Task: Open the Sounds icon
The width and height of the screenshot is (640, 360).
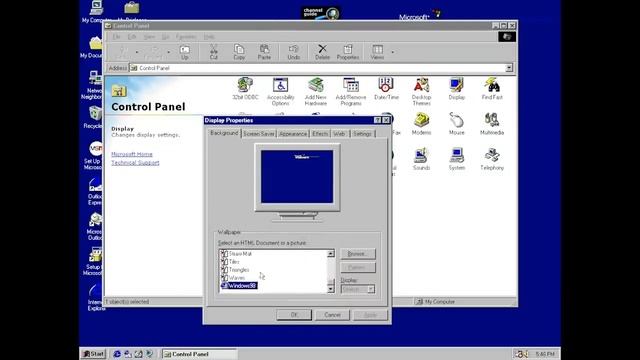Action: coord(421,159)
